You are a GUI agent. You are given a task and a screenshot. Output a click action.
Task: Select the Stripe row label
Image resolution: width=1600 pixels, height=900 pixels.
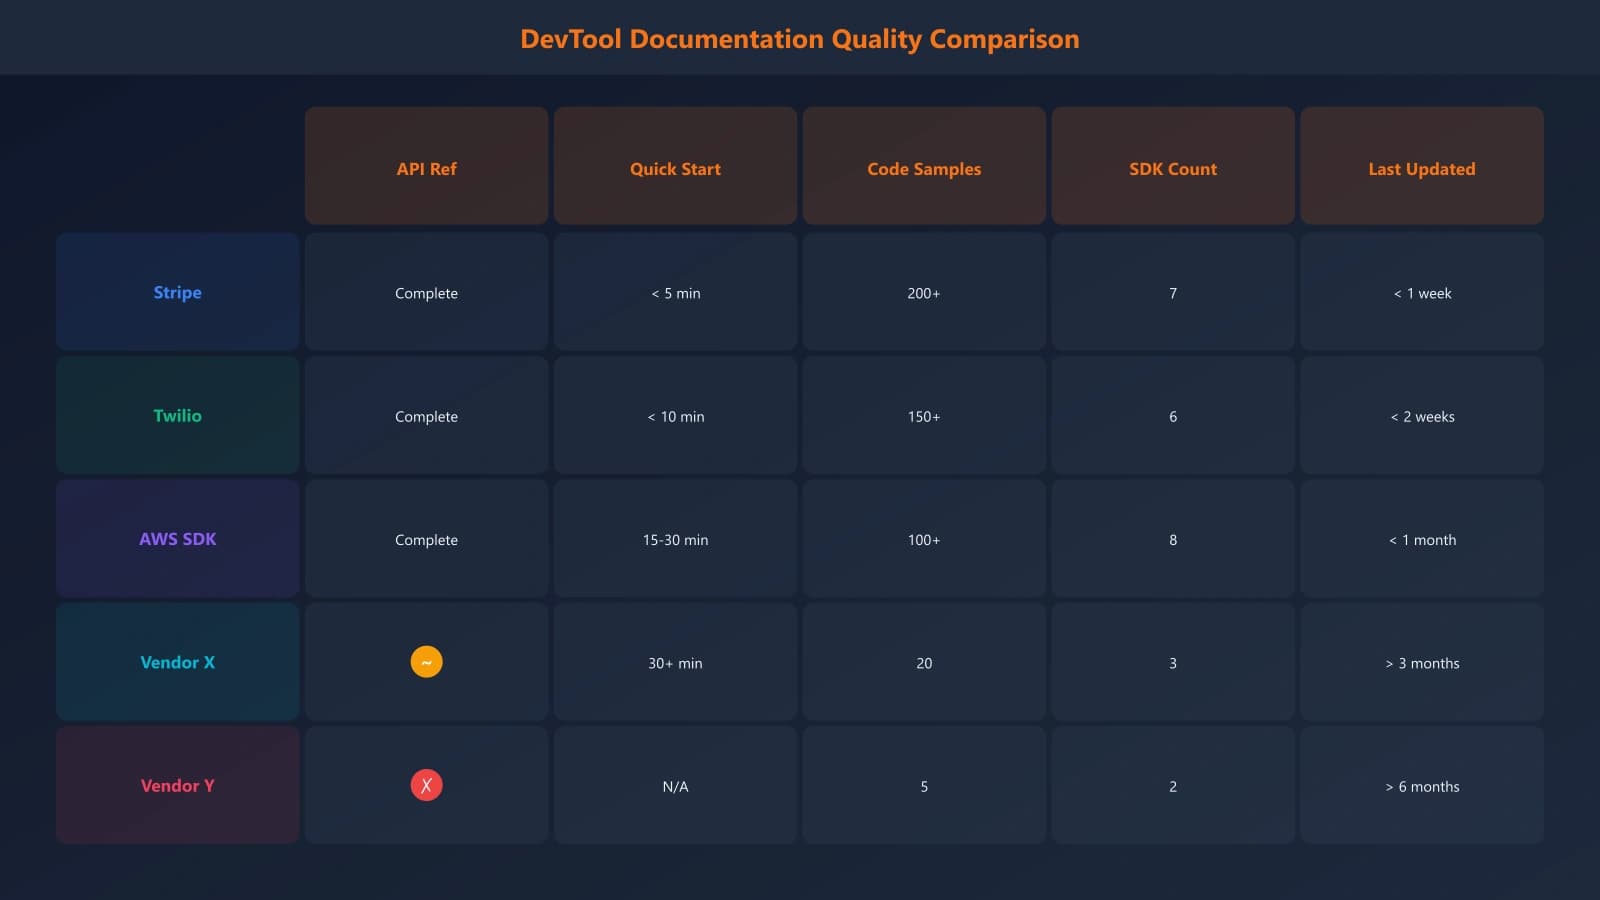tap(177, 292)
